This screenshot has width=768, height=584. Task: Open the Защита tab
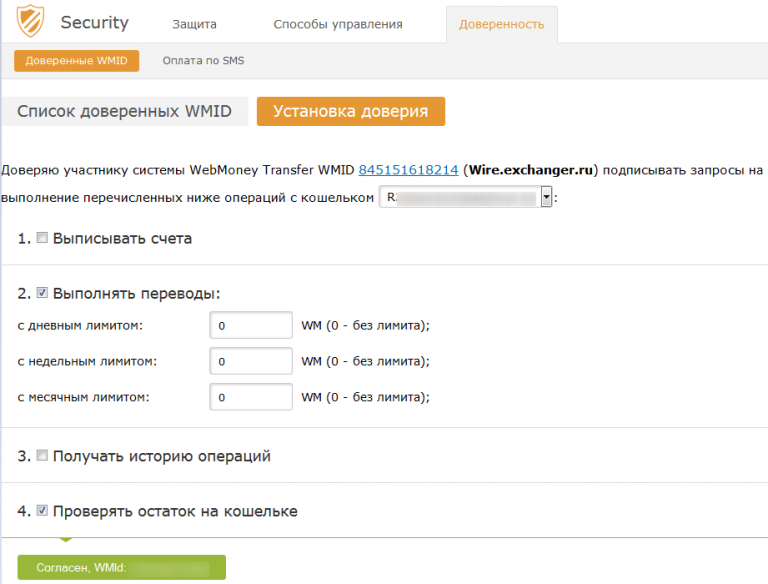pyautogui.click(x=194, y=24)
